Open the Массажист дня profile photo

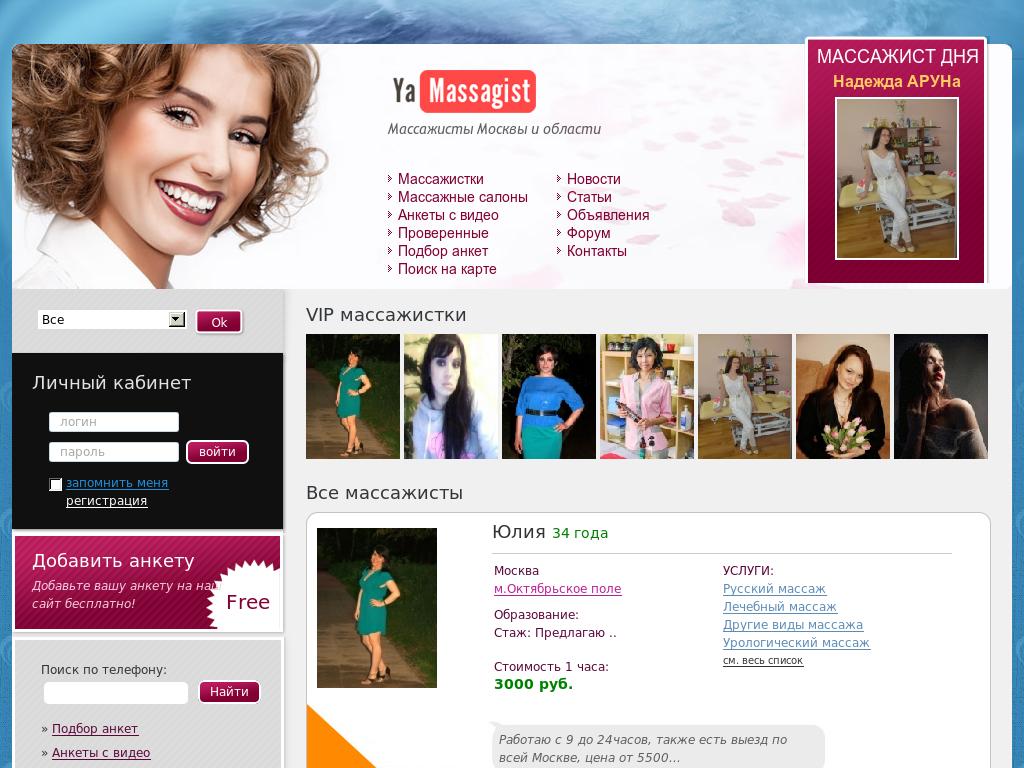897,178
